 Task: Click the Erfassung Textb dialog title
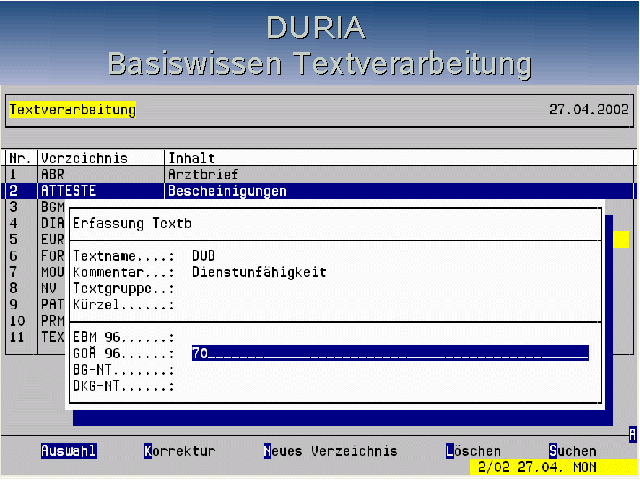[132, 223]
